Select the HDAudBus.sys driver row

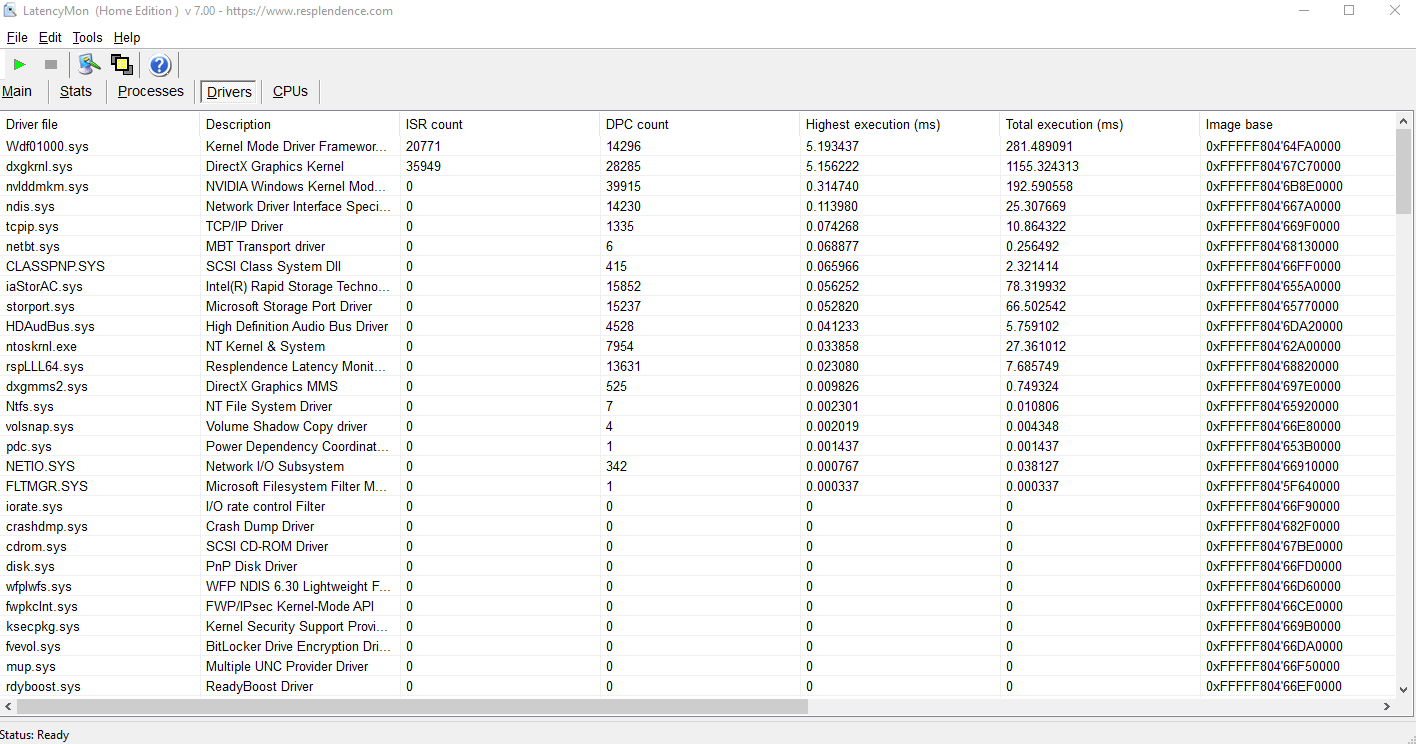[697, 326]
